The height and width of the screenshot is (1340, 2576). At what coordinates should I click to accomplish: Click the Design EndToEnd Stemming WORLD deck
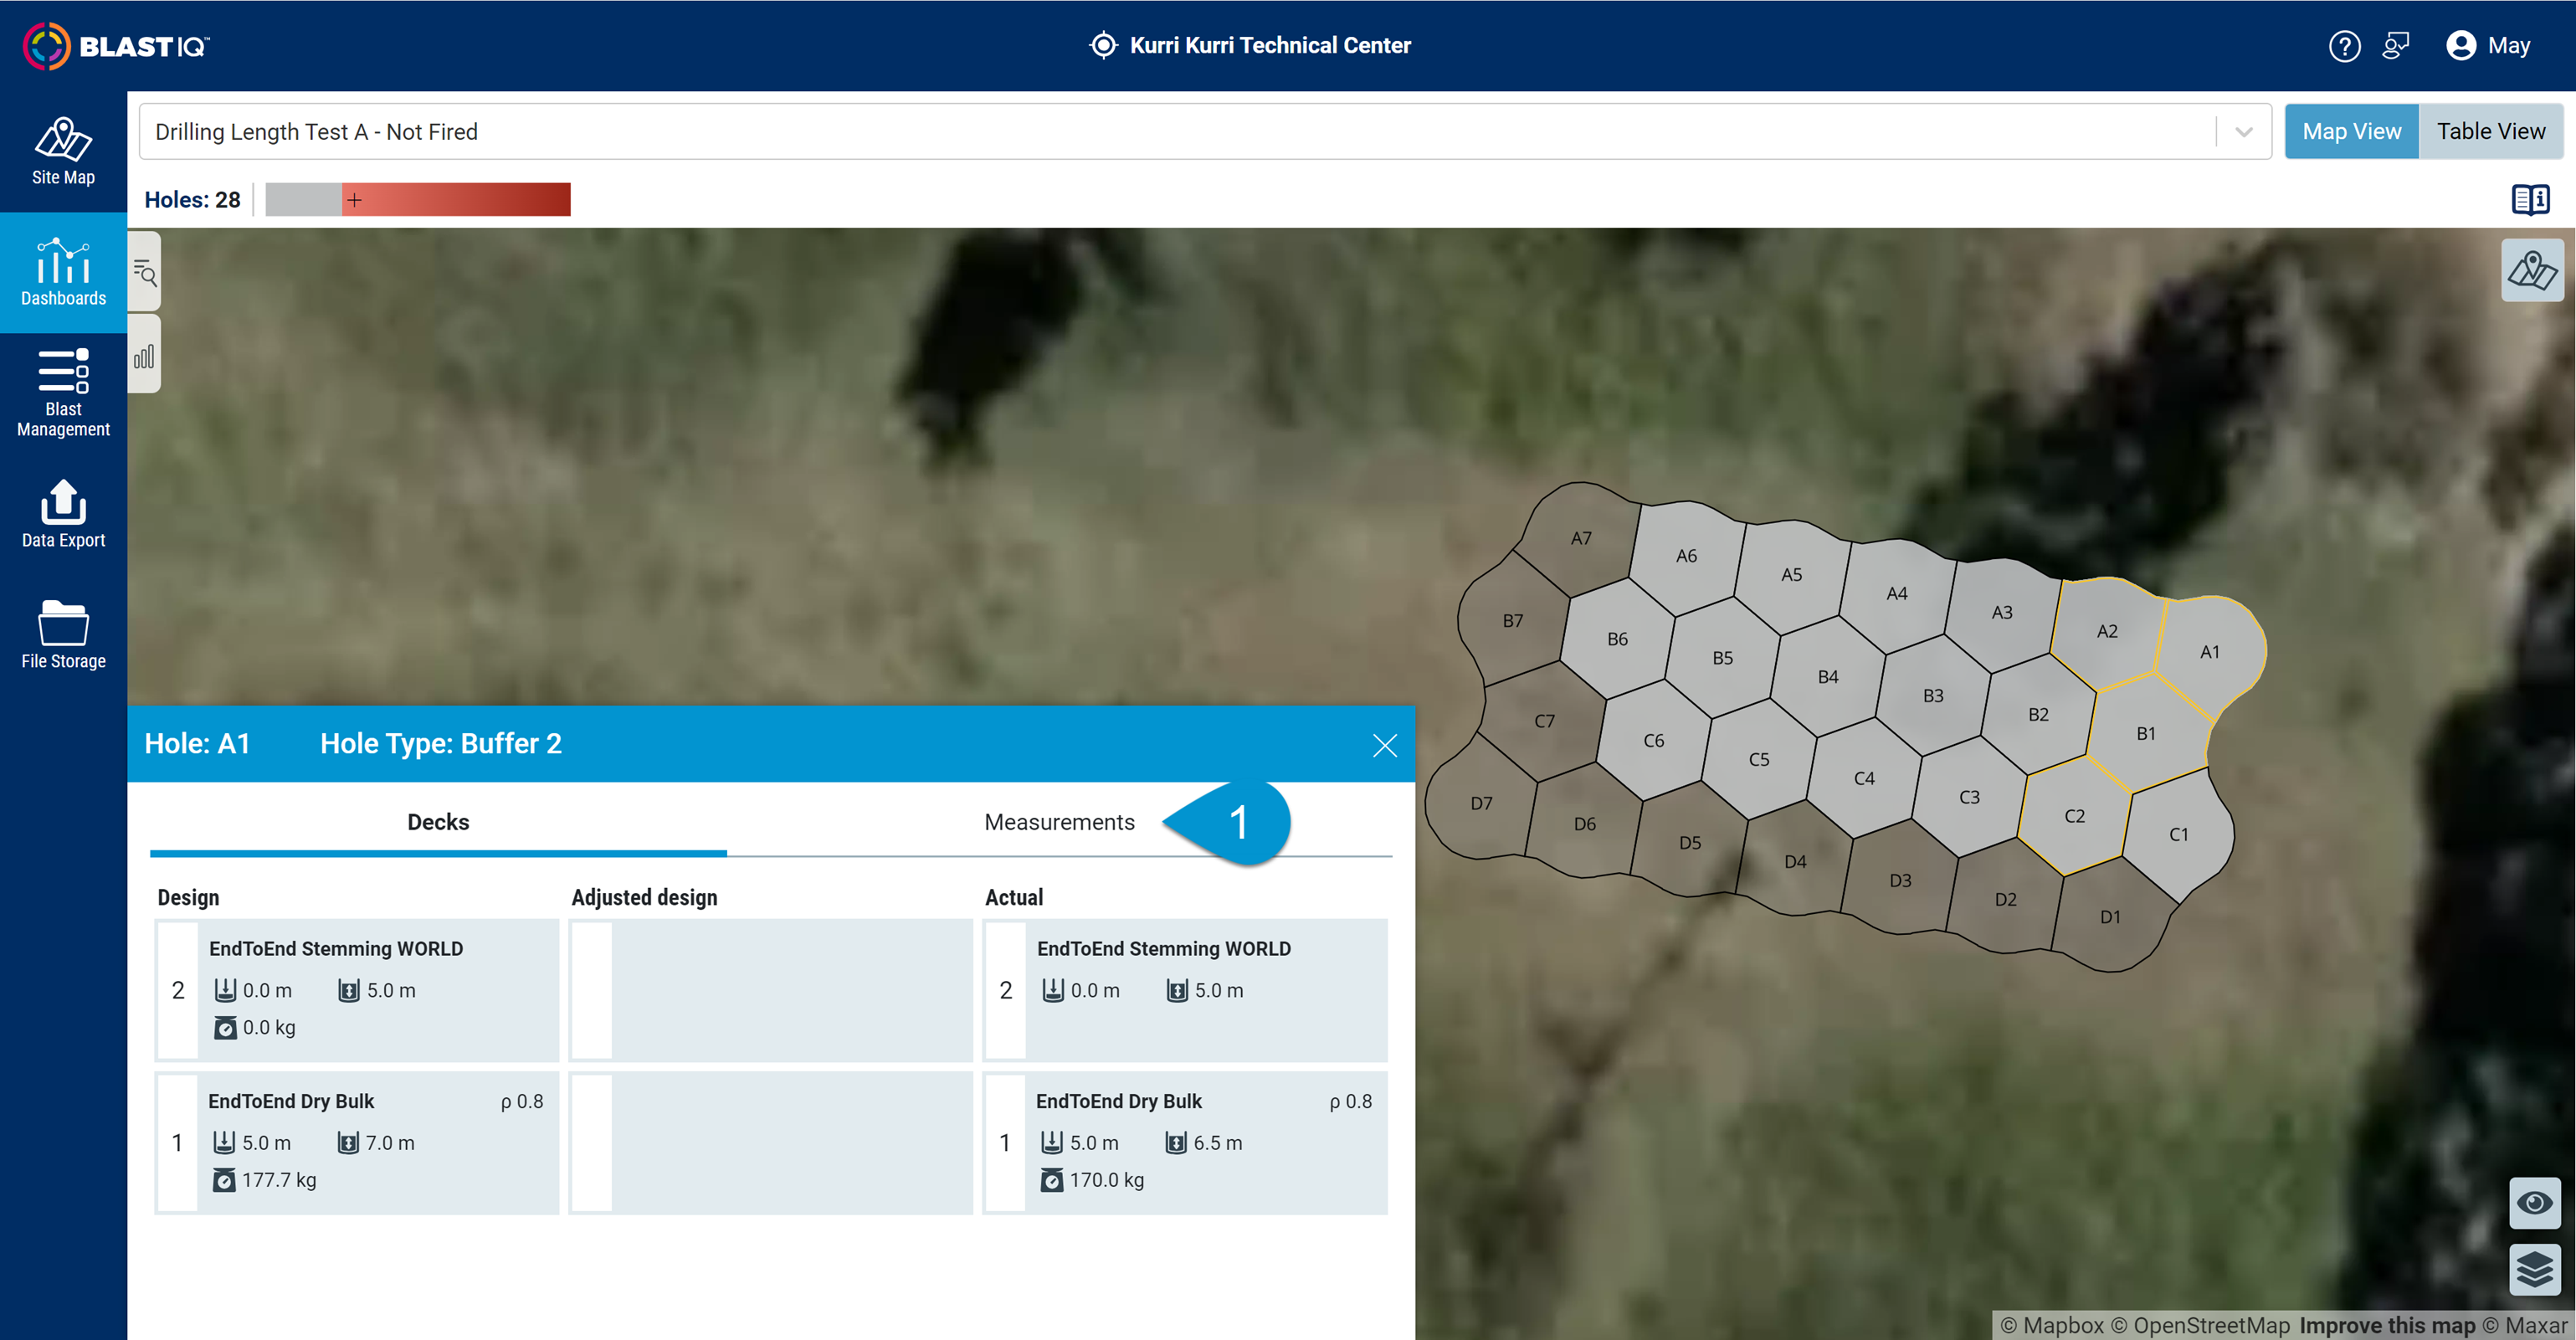pyautogui.click(x=357, y=990)
